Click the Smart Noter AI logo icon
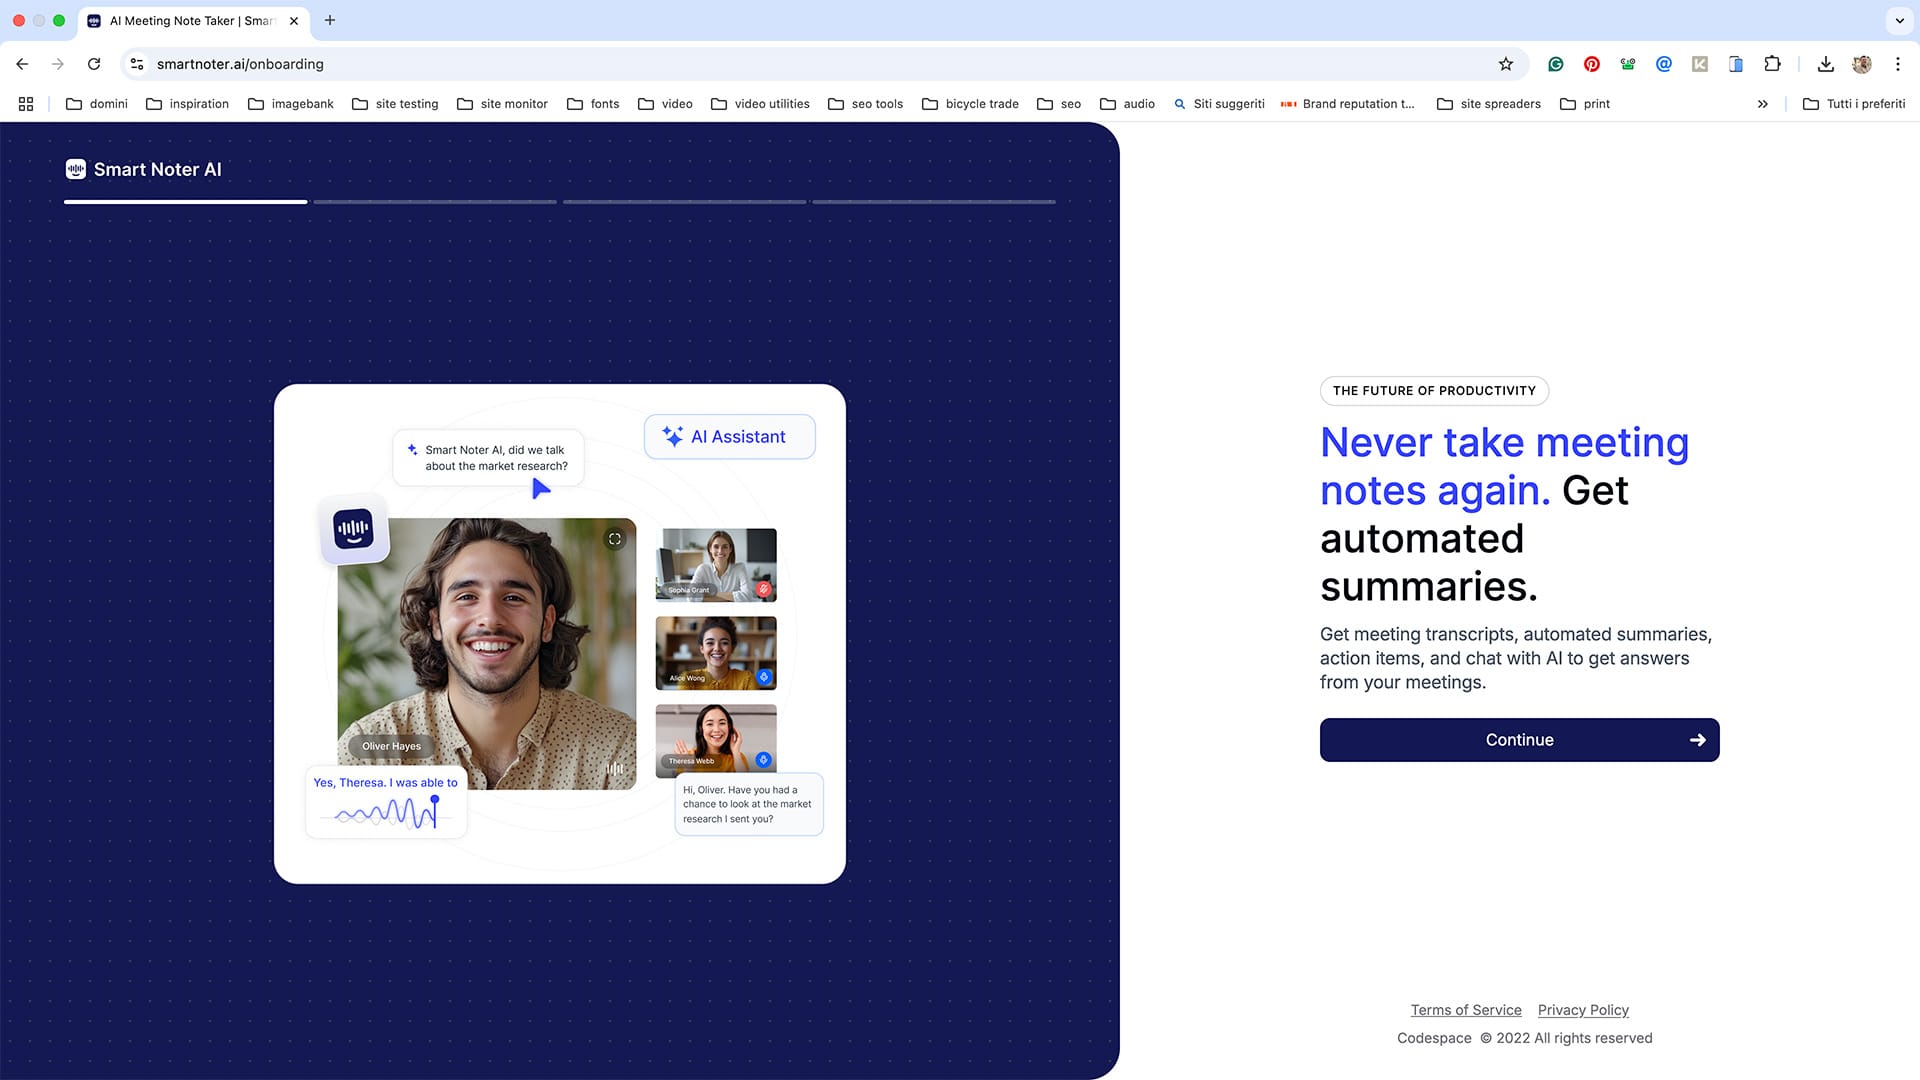The height and width of the screenshot is (1080, 1920). 76,169
